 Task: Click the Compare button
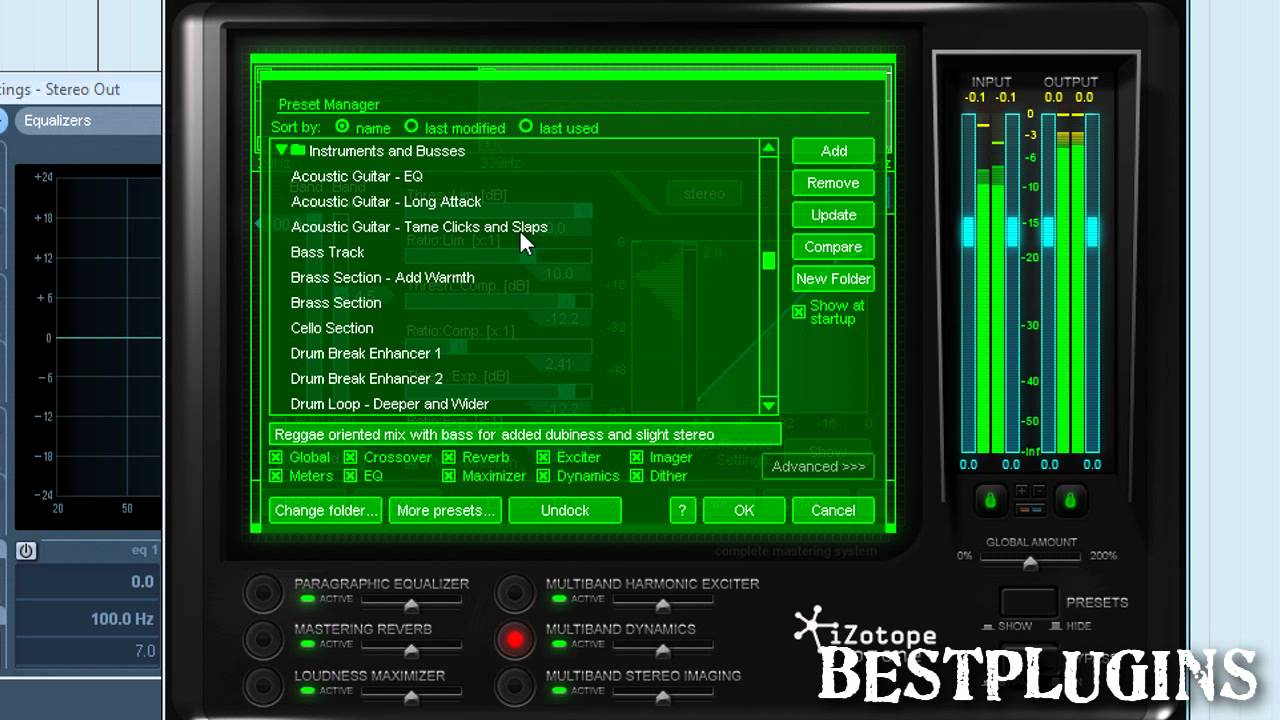834,247
